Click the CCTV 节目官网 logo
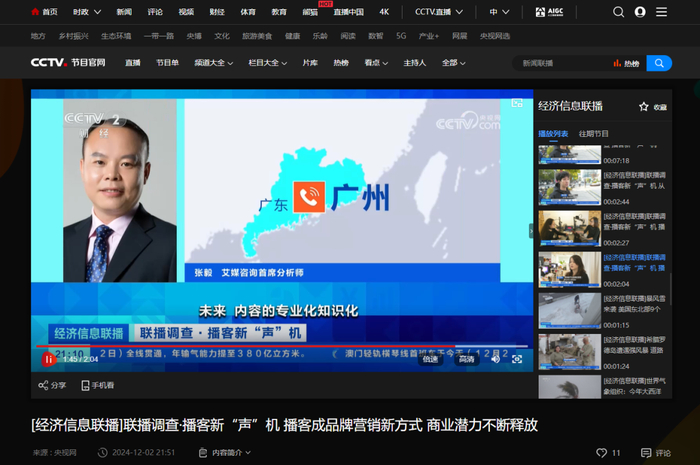This screenshot has width=700, height=465. click(68, 62)
